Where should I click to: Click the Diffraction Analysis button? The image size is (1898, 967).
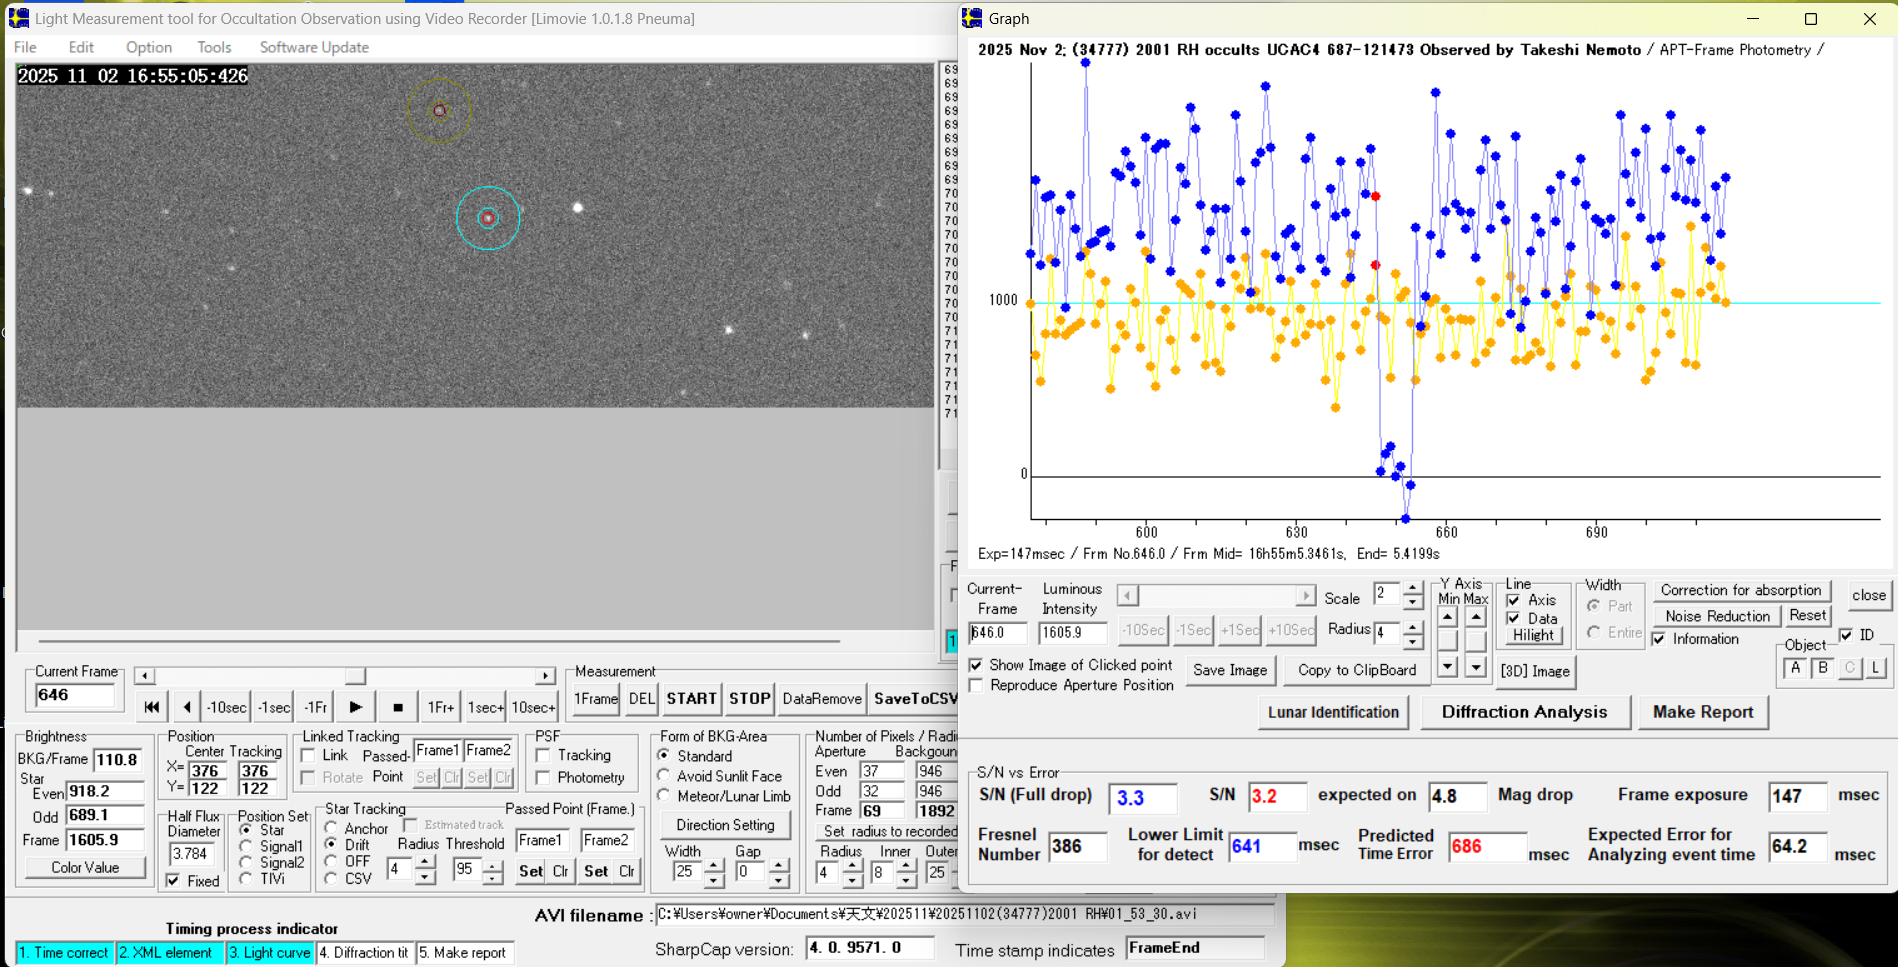pyautogui.click(x=1524, y=712)
